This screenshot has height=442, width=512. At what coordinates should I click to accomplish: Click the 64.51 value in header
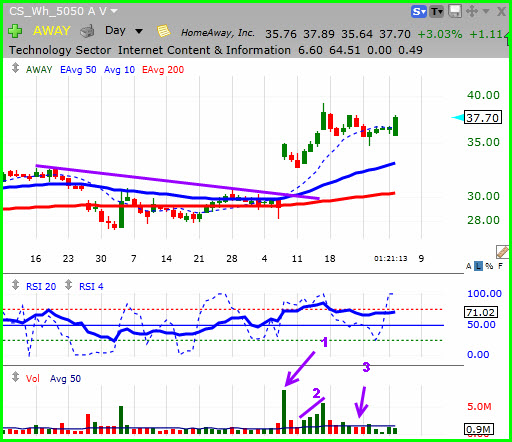(345, 50)
